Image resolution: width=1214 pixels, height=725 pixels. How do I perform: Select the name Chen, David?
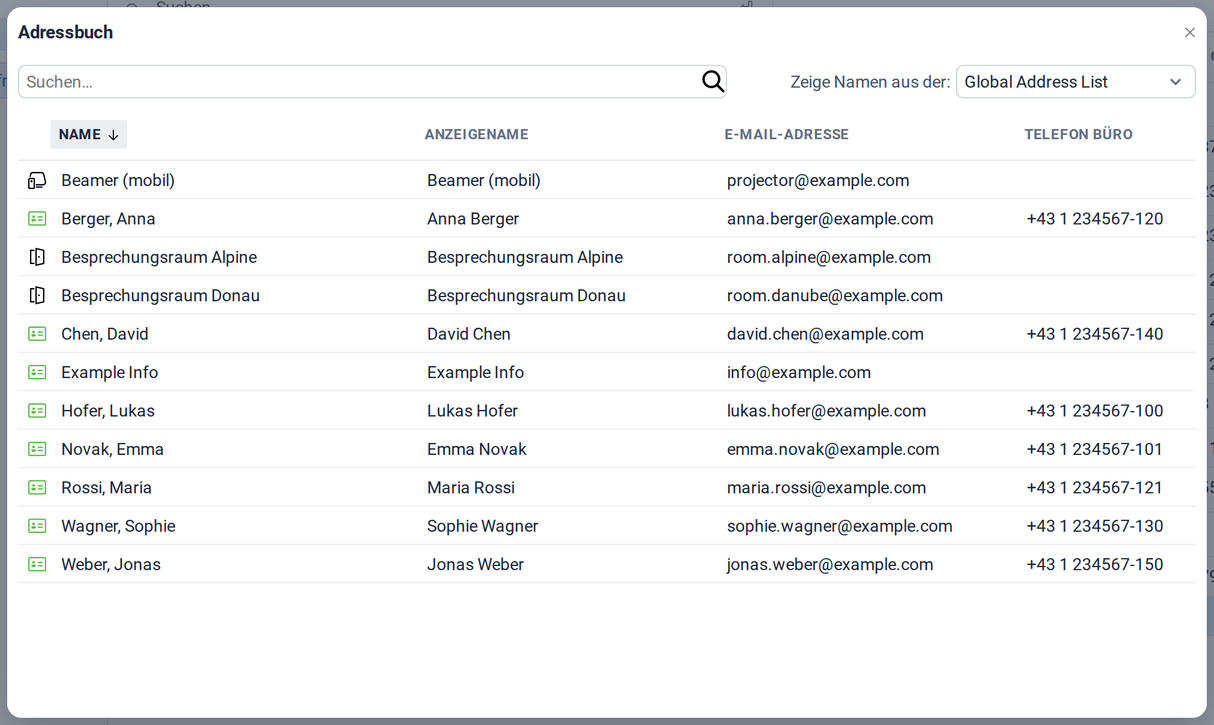coord(104,334)
